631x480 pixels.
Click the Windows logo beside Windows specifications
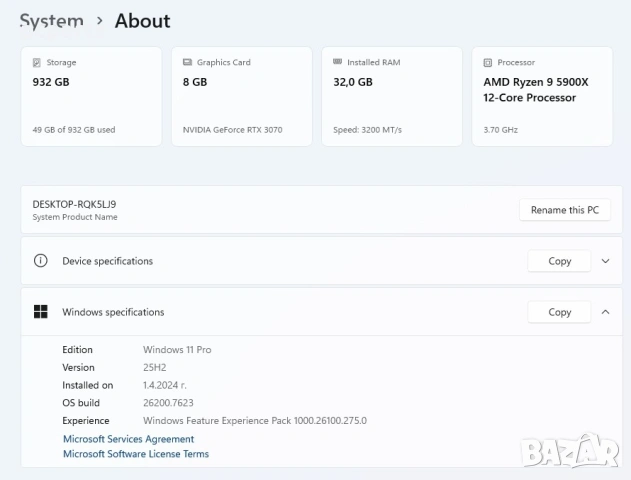coord(41,312)
